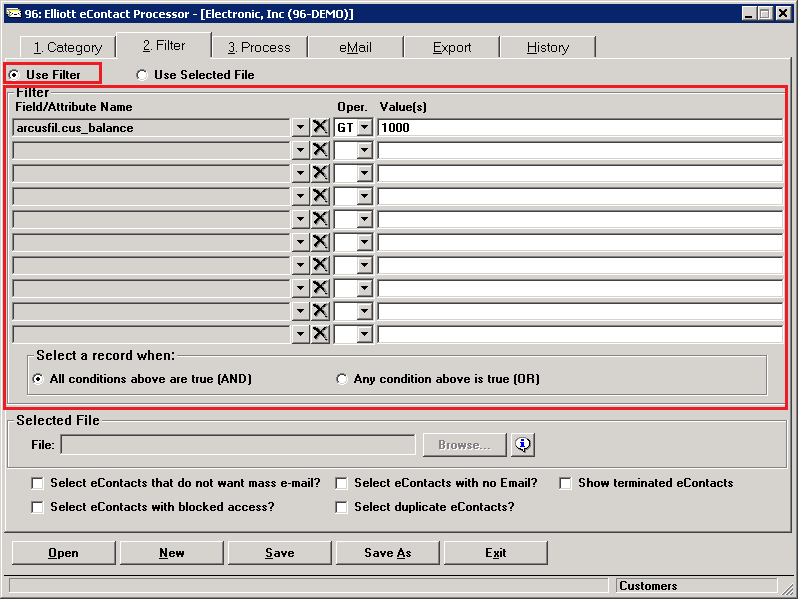This screenshot has height=599, width=798.
Task: Click the X clear icon in the seventh filter row
Action: [x=320, y=265]
